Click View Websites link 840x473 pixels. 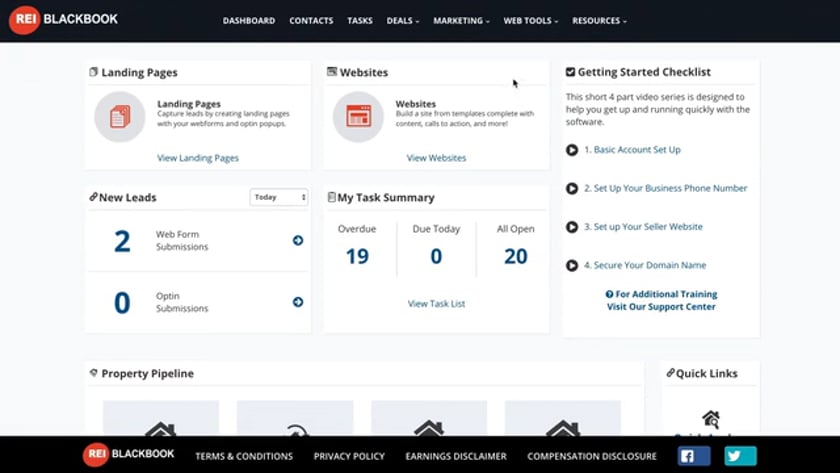437,158
